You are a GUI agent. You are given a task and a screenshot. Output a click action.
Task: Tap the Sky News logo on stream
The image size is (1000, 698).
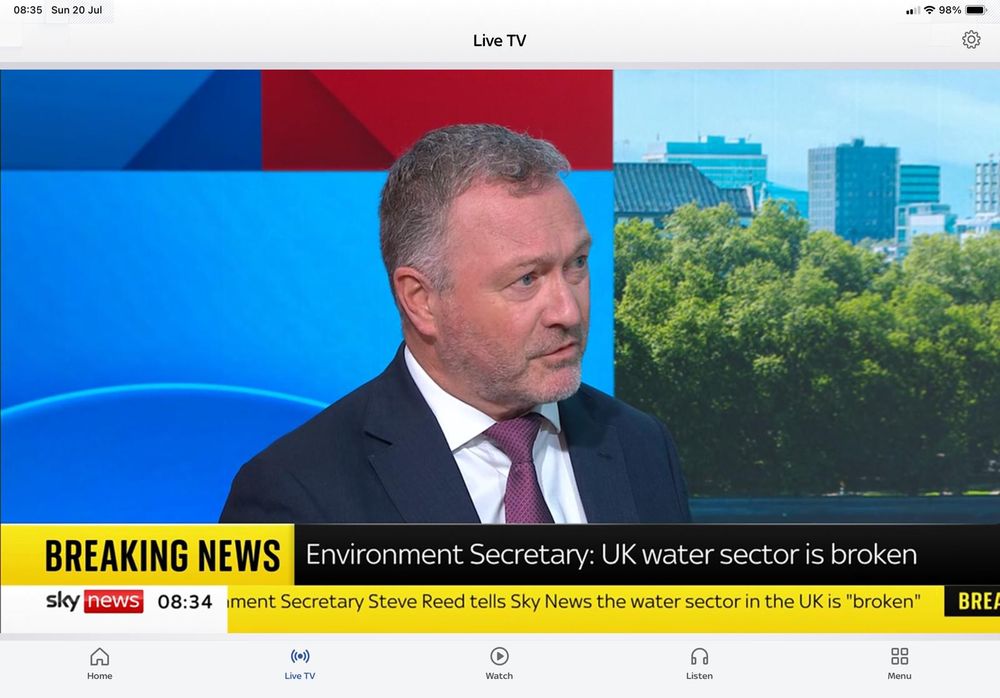click(94, 601)
